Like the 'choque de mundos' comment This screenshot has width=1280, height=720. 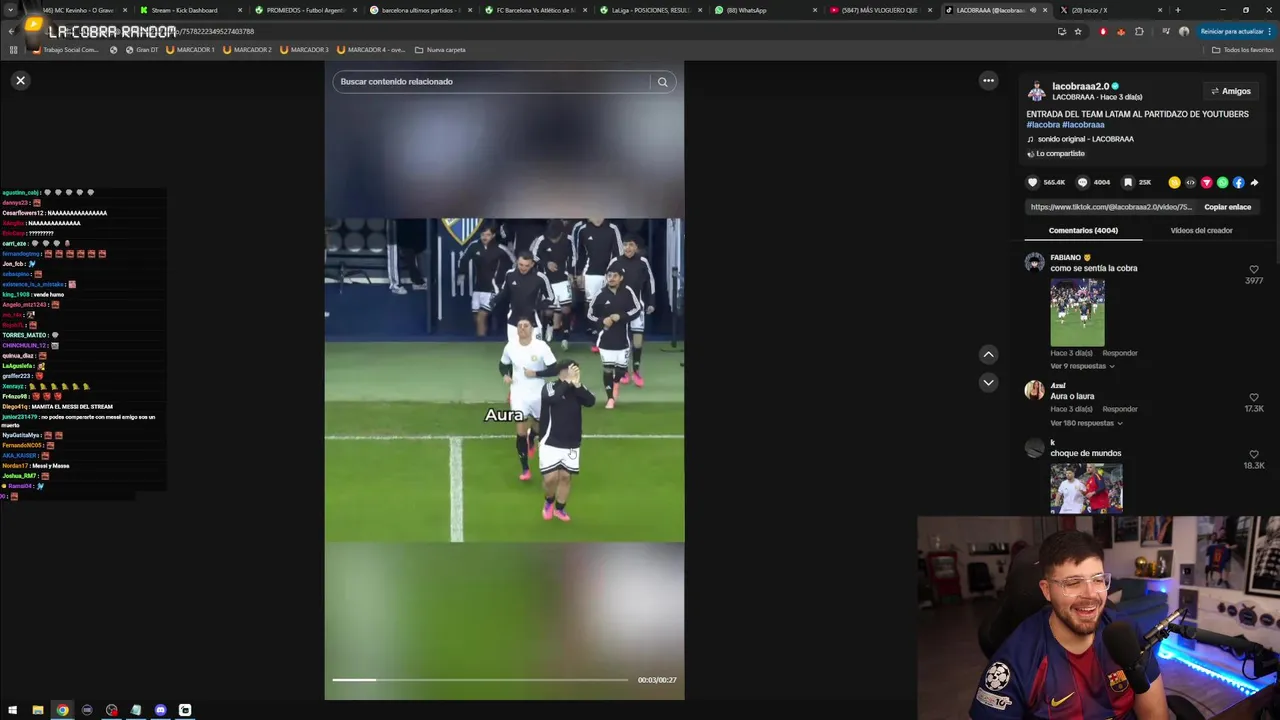(x=1254, y=455)
